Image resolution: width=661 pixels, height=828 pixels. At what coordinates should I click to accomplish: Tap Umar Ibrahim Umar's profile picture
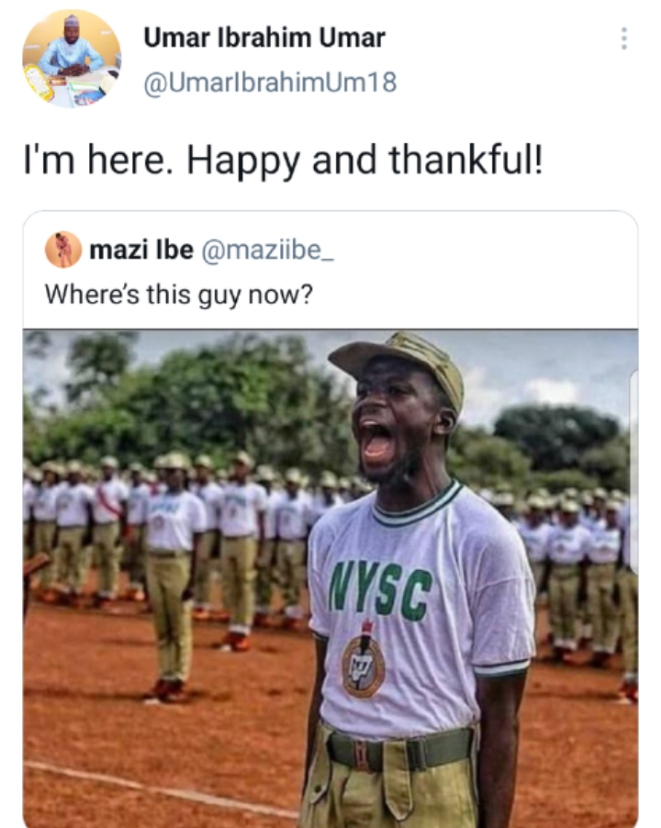click(71, 60)
